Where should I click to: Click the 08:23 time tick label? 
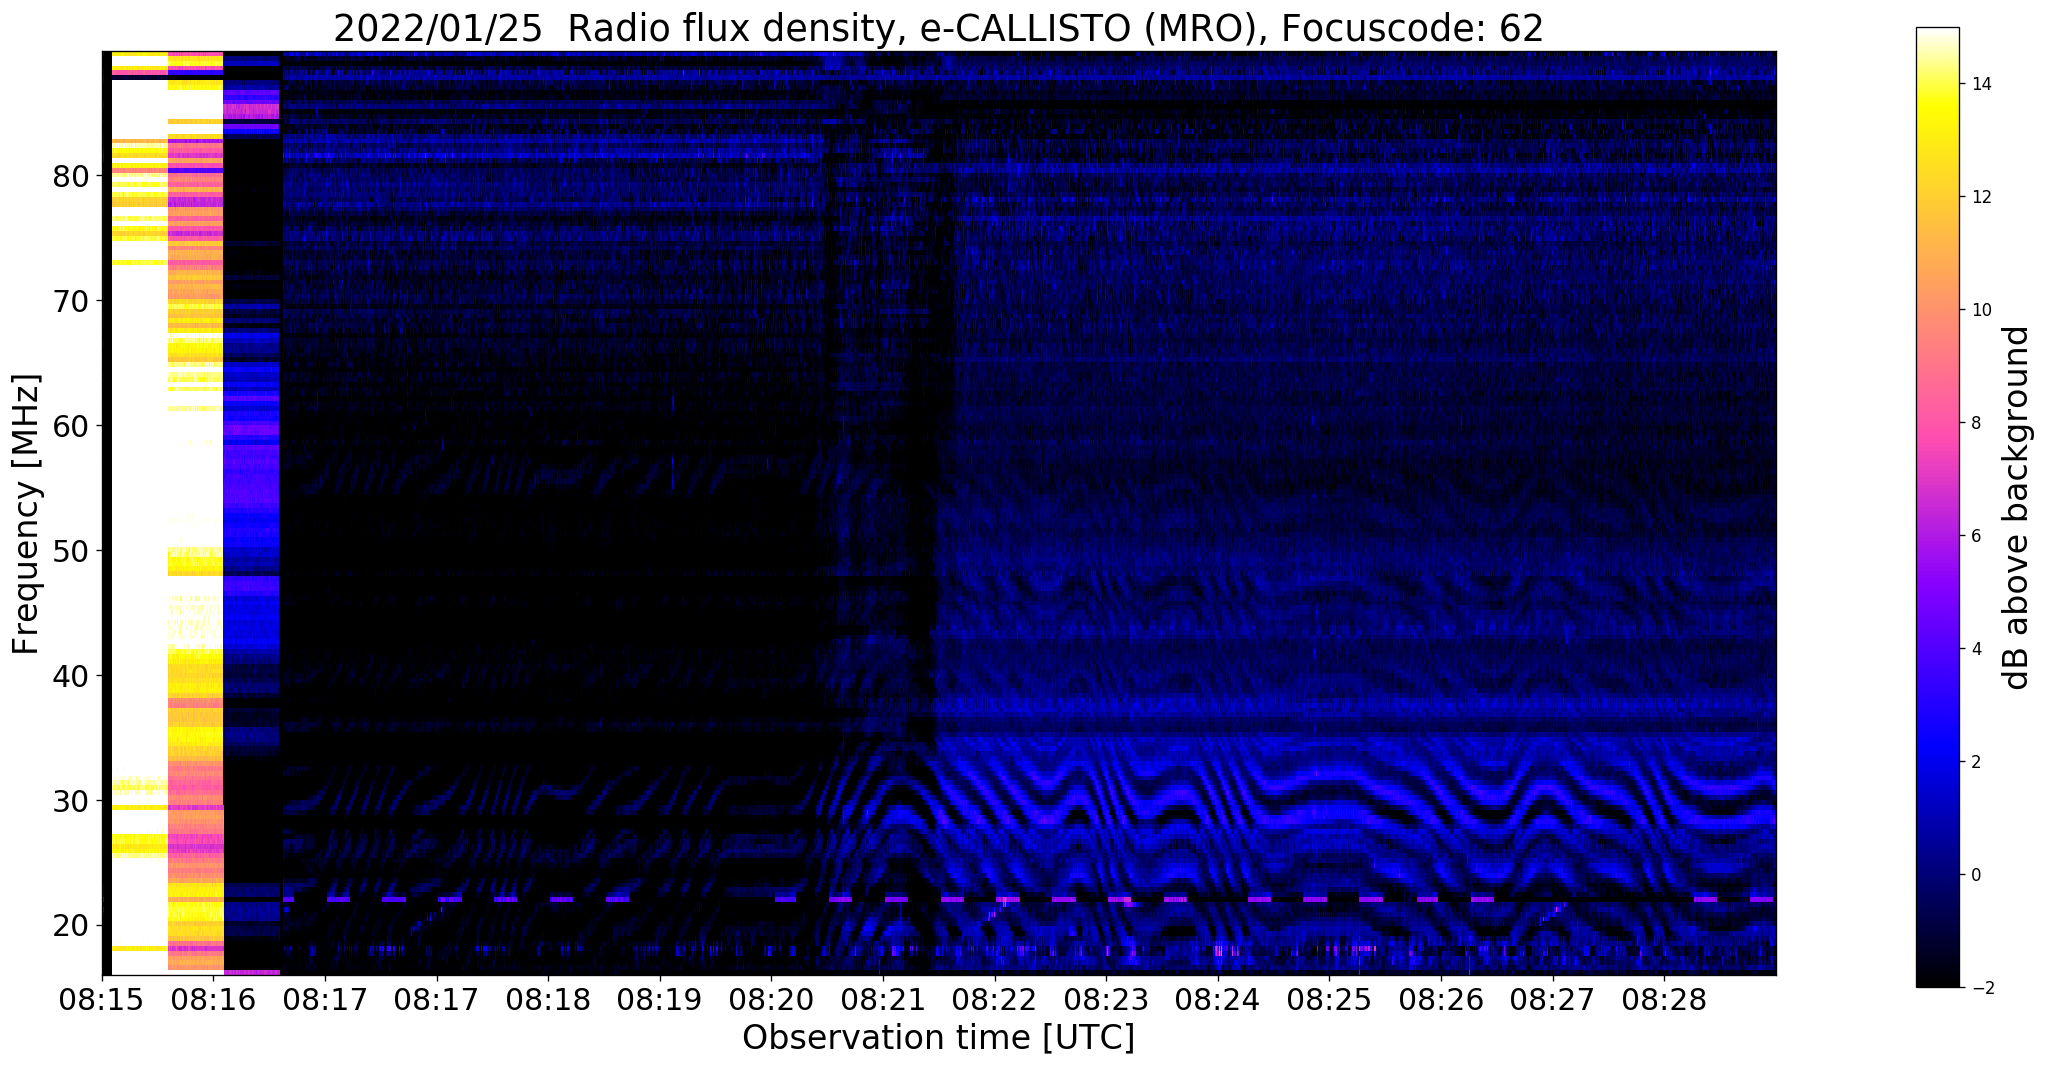[1106, 1001]
